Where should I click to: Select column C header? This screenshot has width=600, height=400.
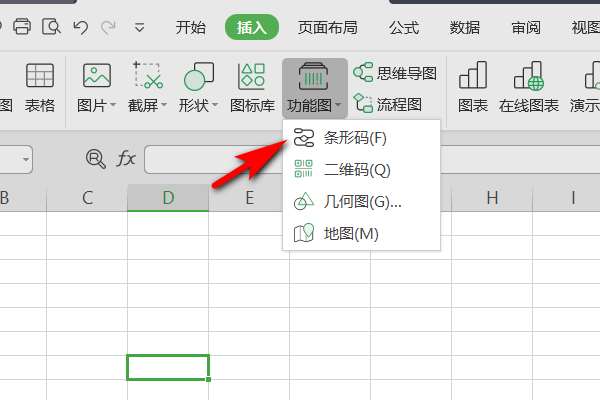(87, 198)
